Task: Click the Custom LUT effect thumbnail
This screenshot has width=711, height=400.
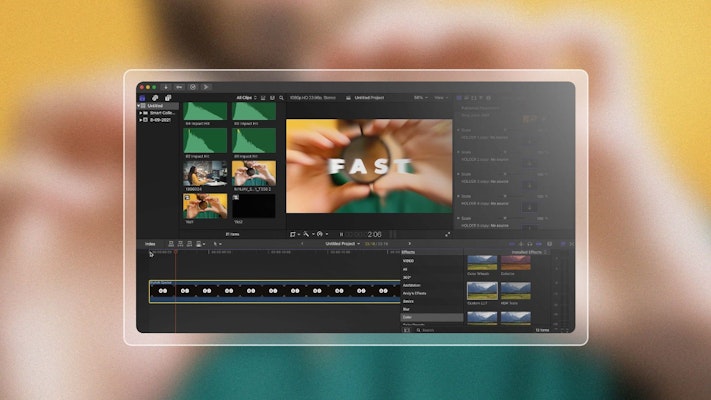Action: point(481,290)
